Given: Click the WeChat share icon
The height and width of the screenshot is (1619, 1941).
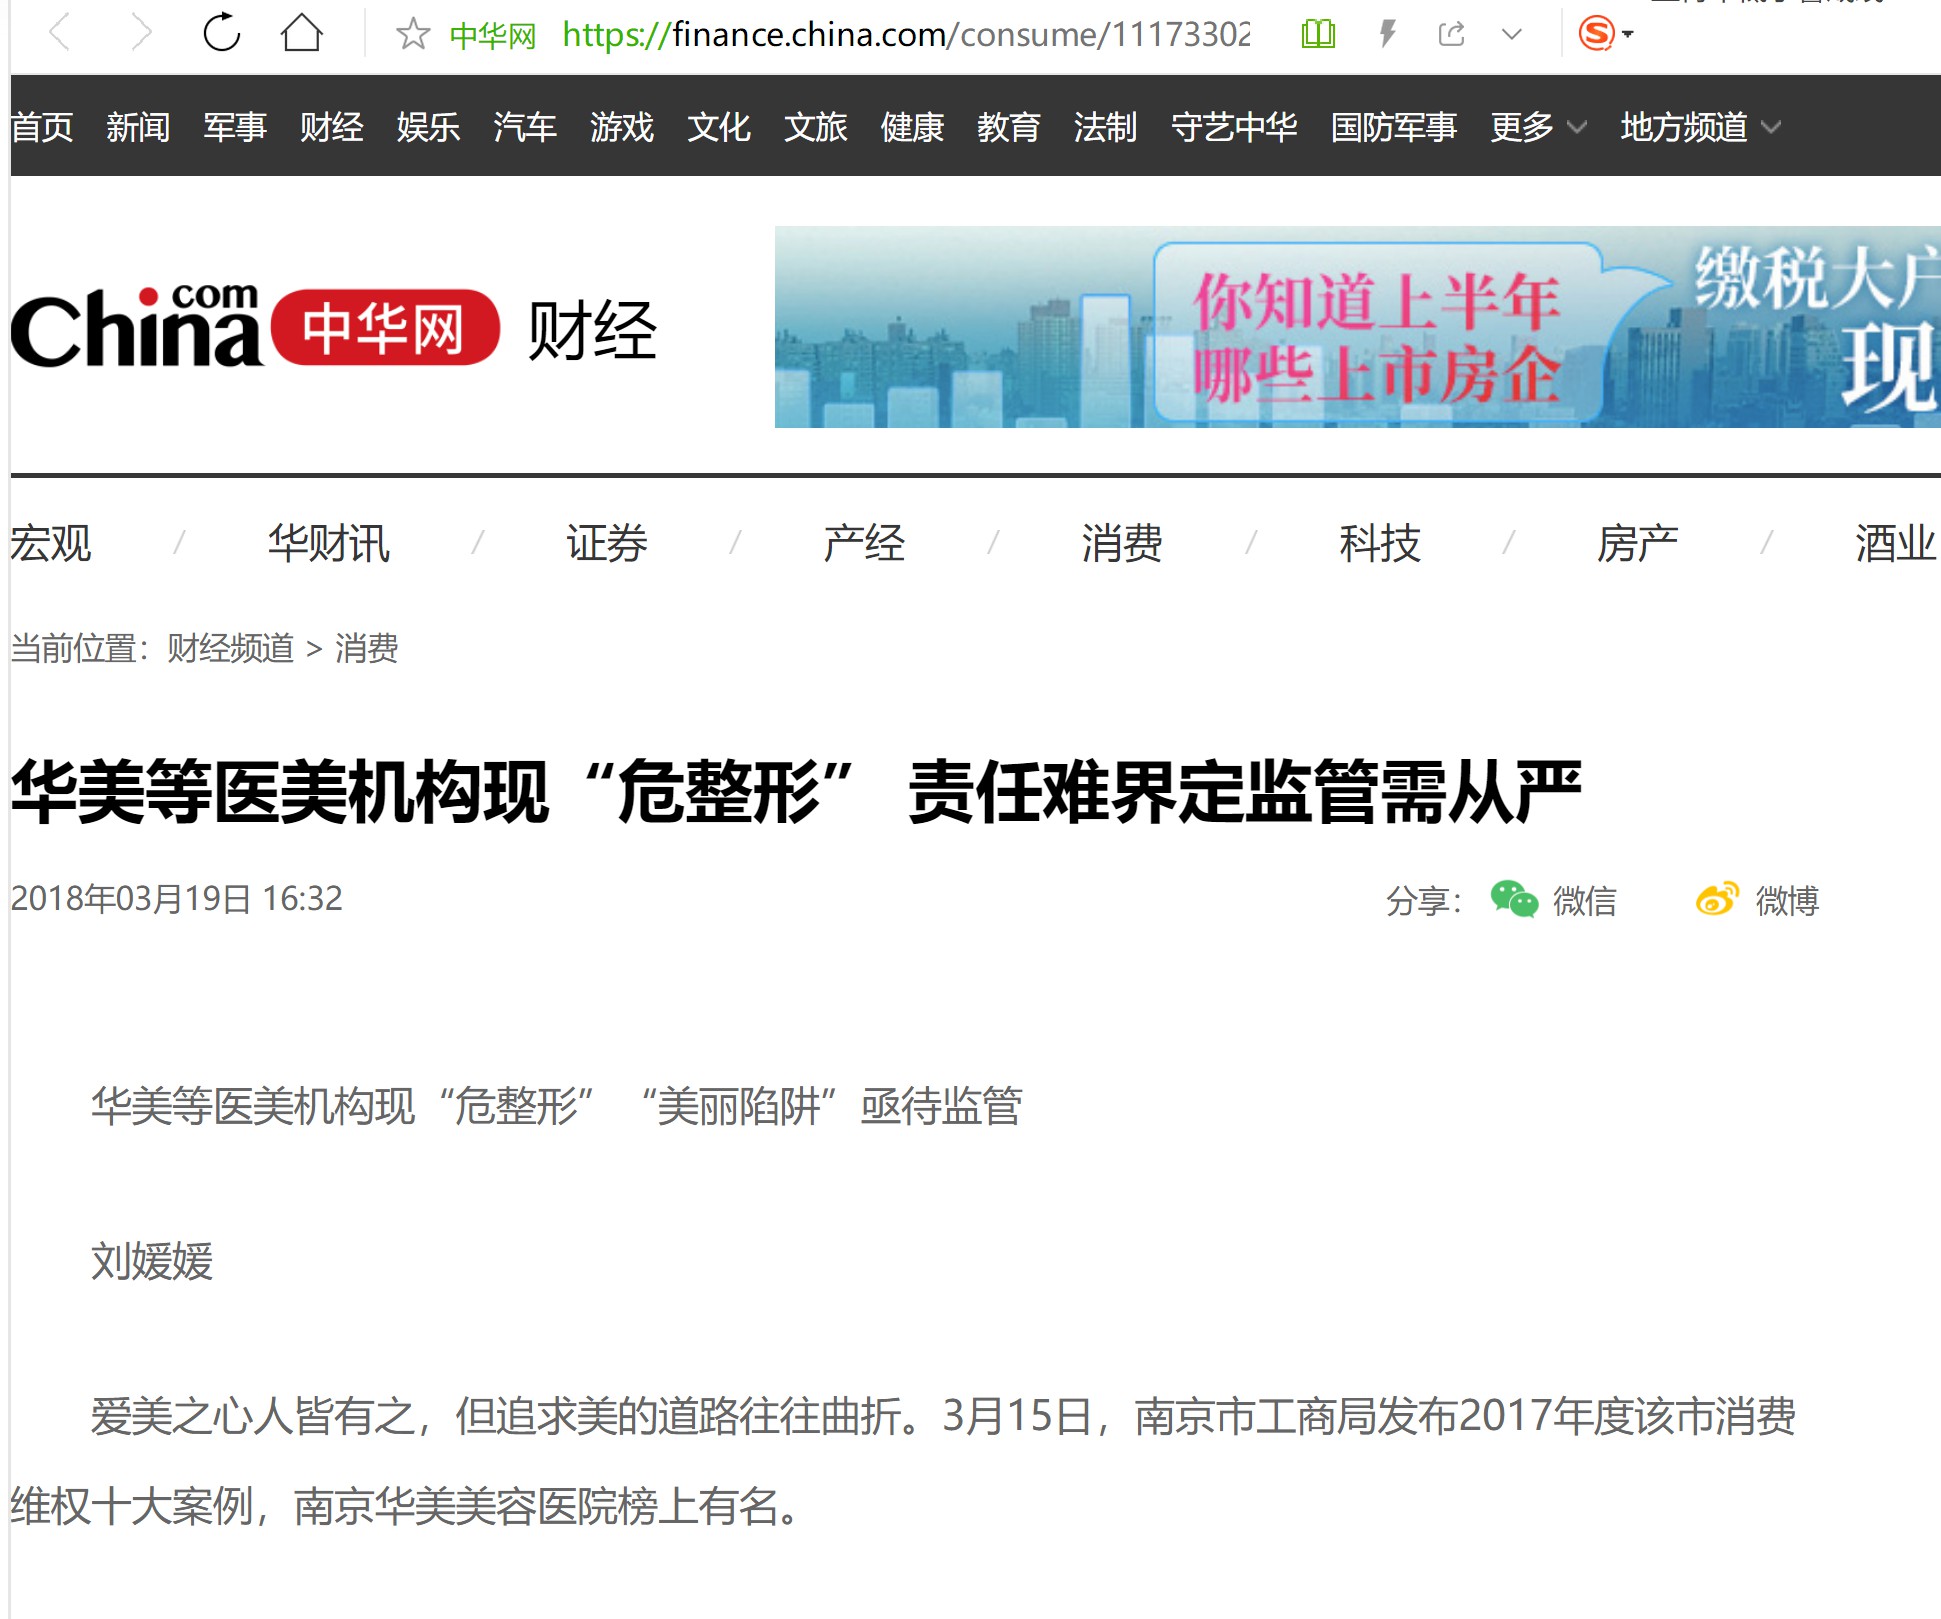Looking at the screenshot, I should [x=1514, y=899].
